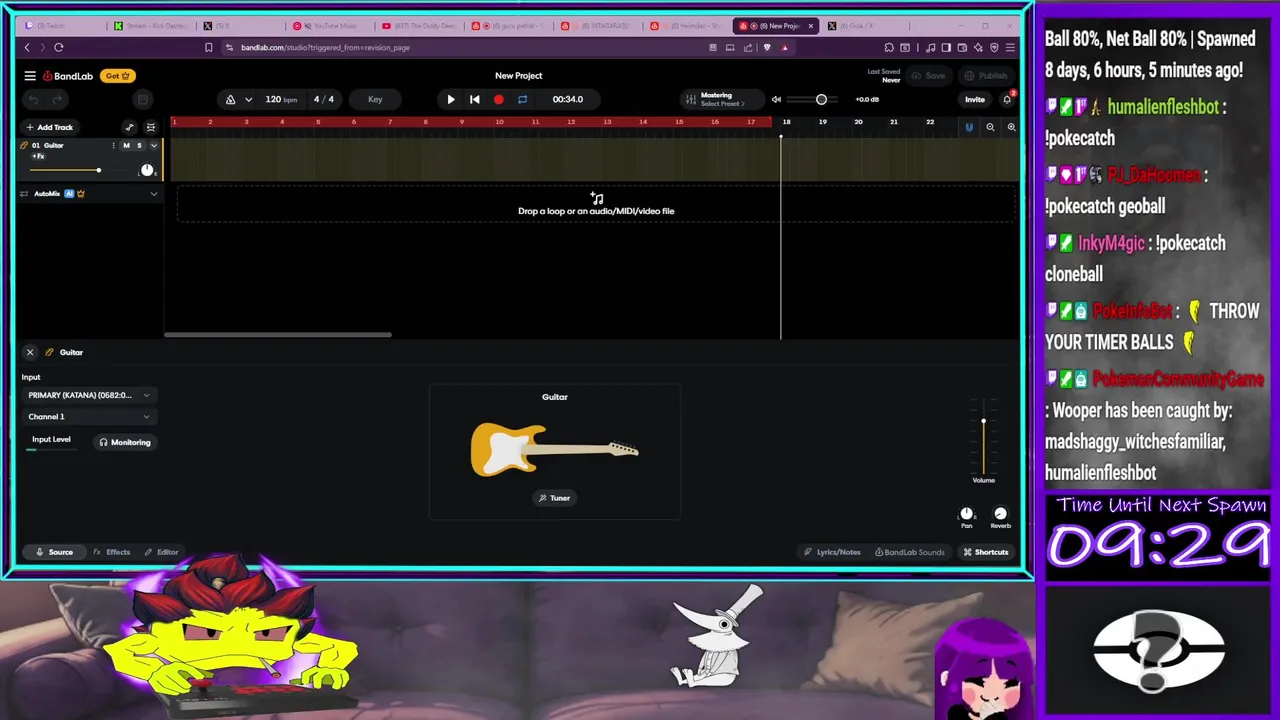Click the horizontal timeline scrollbar
The width and height of the screenshot is (1280, 720).
pos(278,335)
